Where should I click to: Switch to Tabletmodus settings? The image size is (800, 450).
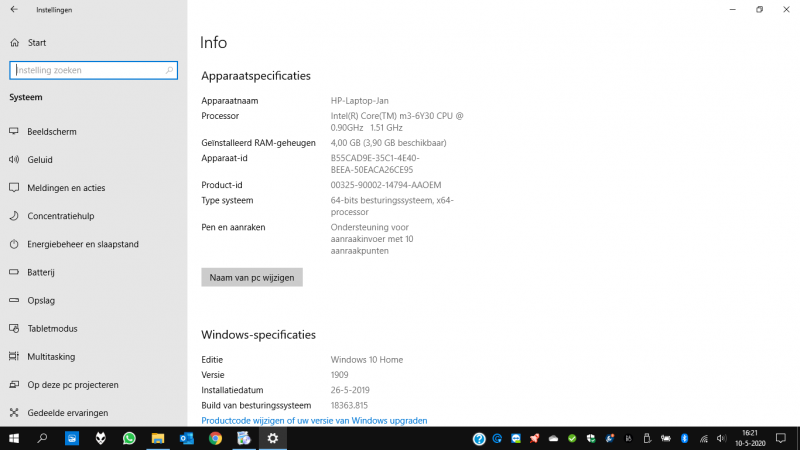pyautogui.click(x=52, y=328)
